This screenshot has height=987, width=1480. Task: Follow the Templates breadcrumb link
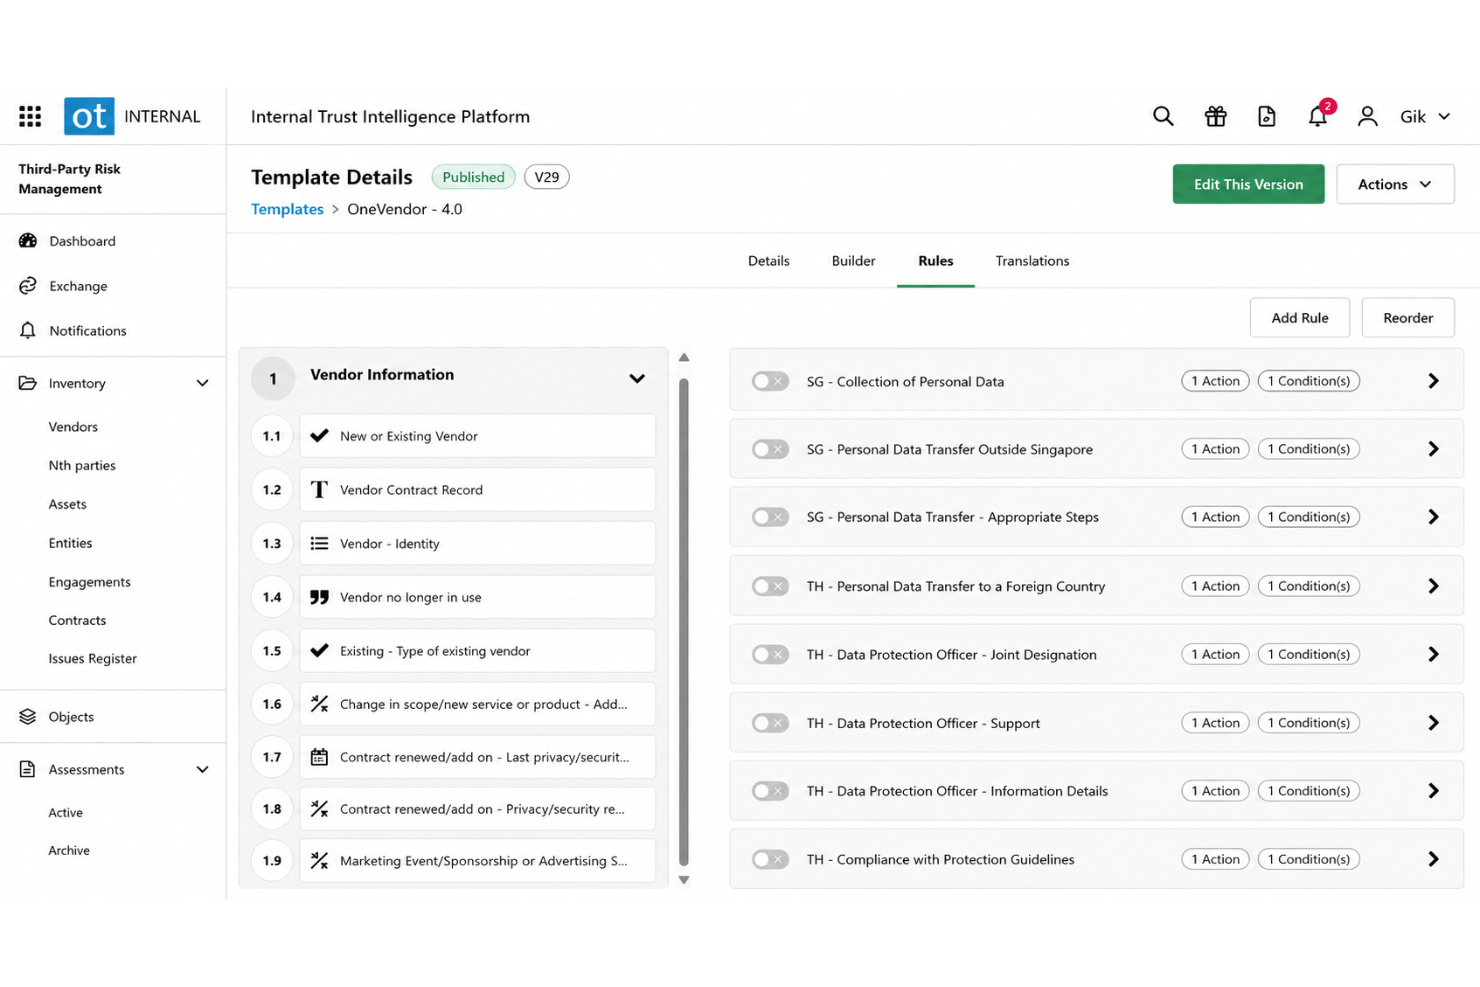pyautogui.click(x=287, y=209)
